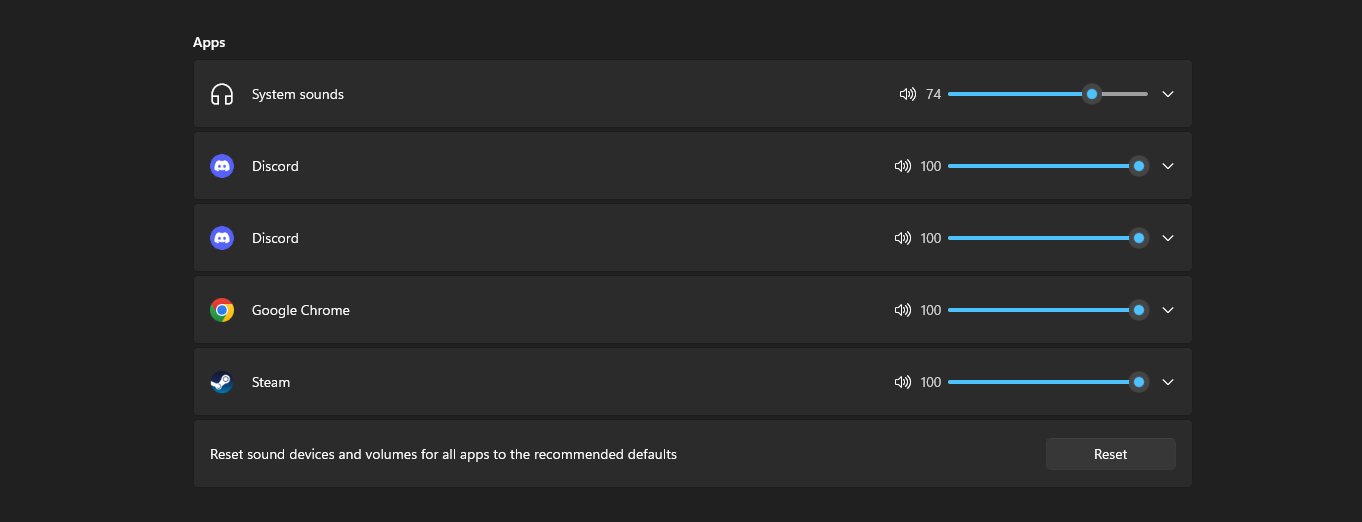Screen dimensions: 1362x522
Task: Click the first Discord app icon
Action: (x=222, y=166)
